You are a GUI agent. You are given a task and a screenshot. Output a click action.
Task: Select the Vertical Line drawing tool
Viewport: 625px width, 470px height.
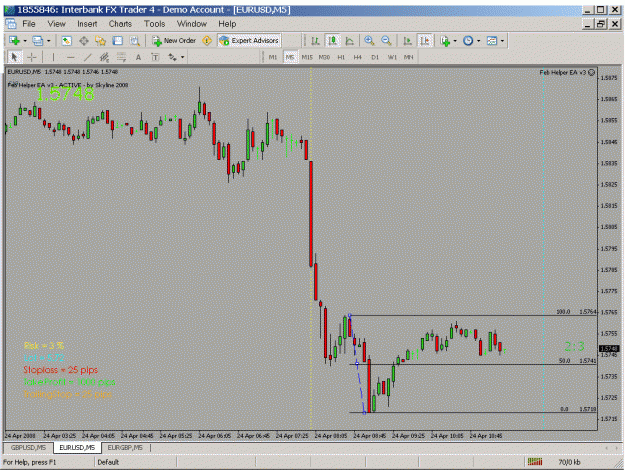tap(53, 57)
